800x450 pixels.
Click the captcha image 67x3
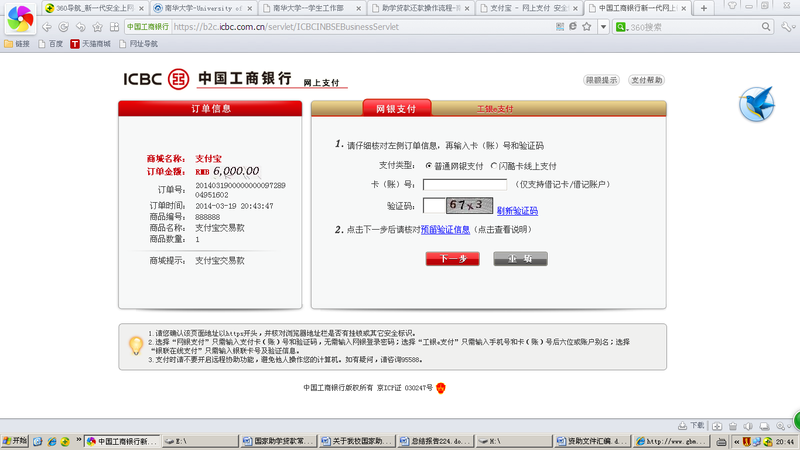click(x=469, y=205)
